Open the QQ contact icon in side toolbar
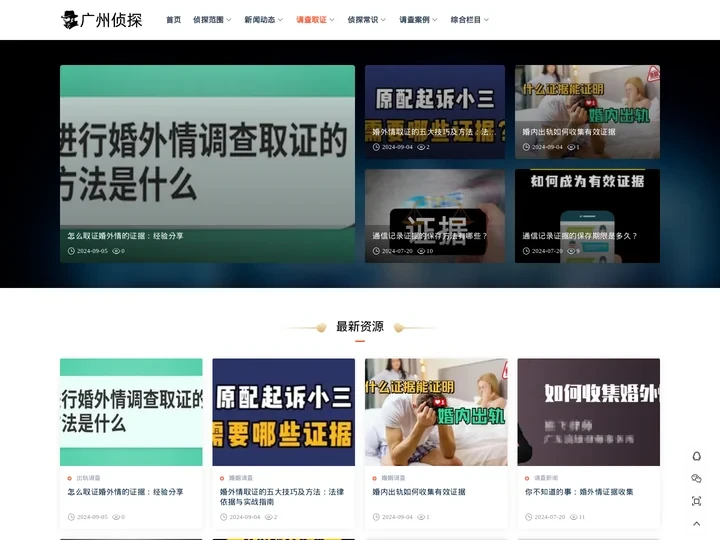Screen dimensions: 720x540 (696, 456)
